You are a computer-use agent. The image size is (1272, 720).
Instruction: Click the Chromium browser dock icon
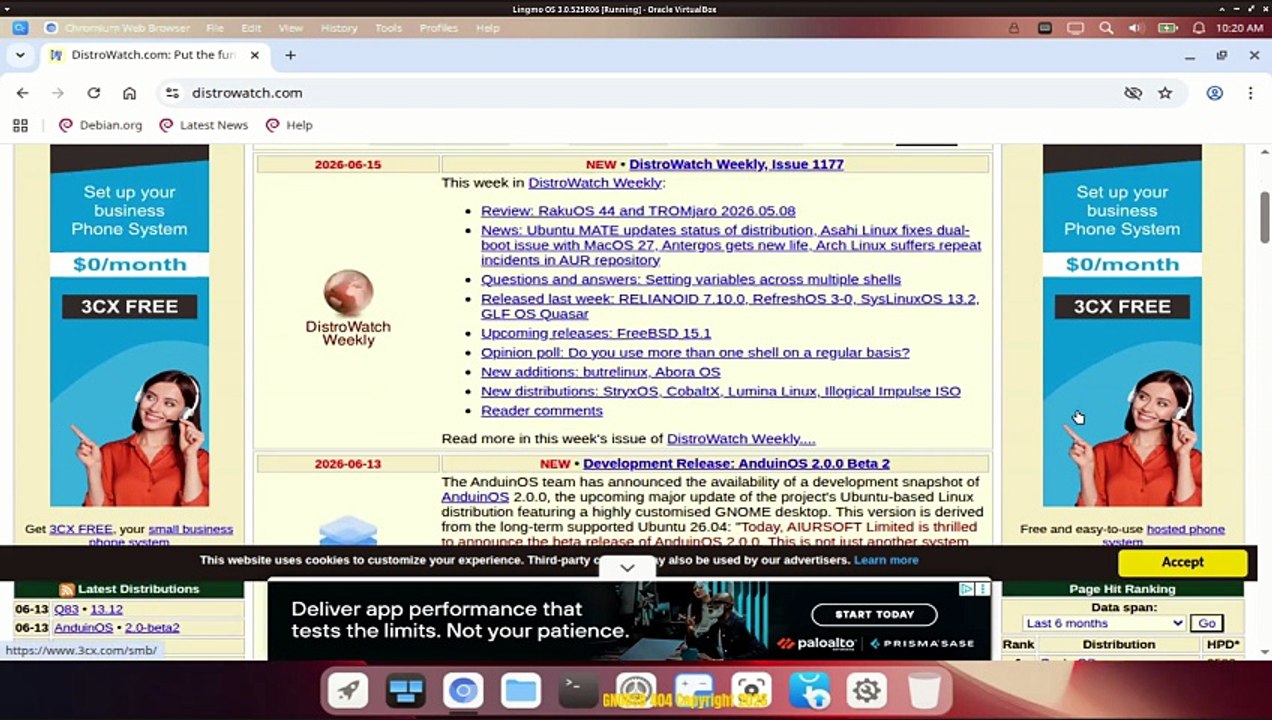tap(463, 690)
